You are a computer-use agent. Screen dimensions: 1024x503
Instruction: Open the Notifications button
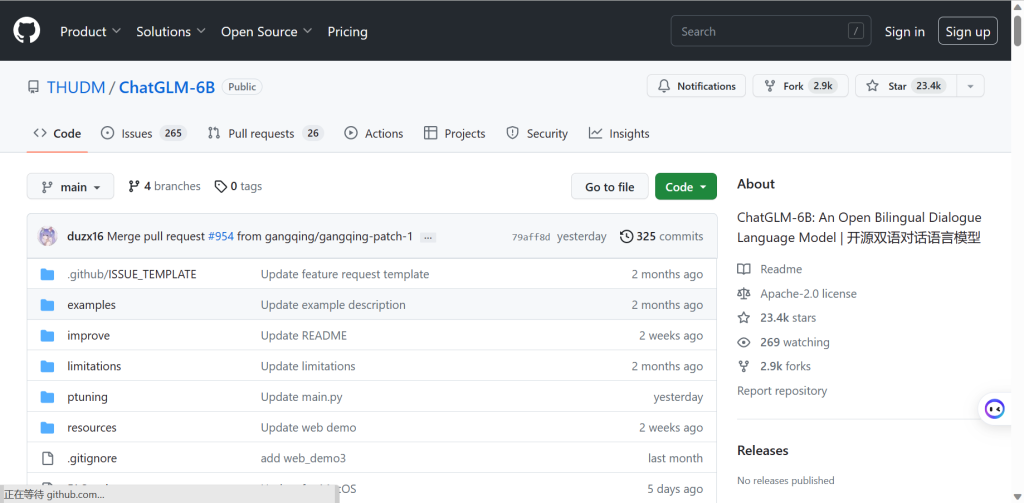click(x=697, y=86)
